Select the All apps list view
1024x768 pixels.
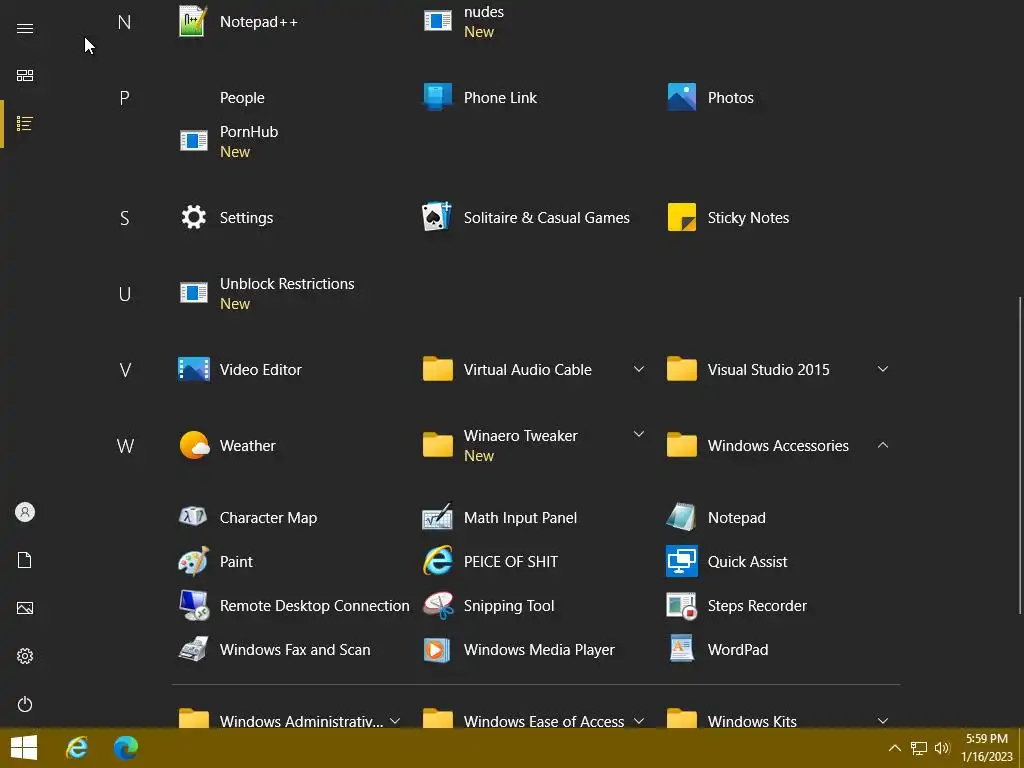click(25, 123)
